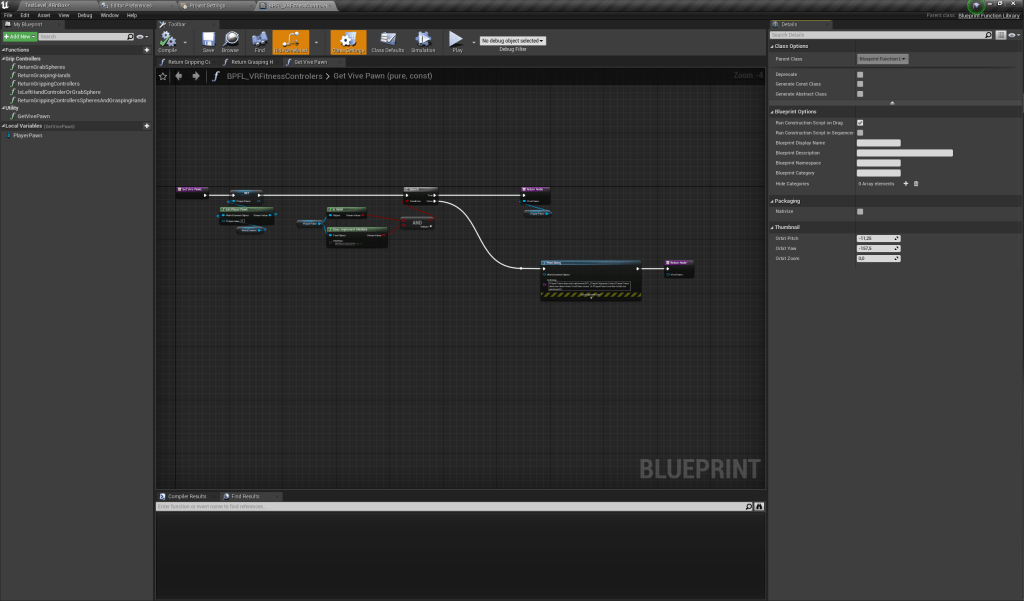
Task: Open the Asset menu
Action: [44, 16]
